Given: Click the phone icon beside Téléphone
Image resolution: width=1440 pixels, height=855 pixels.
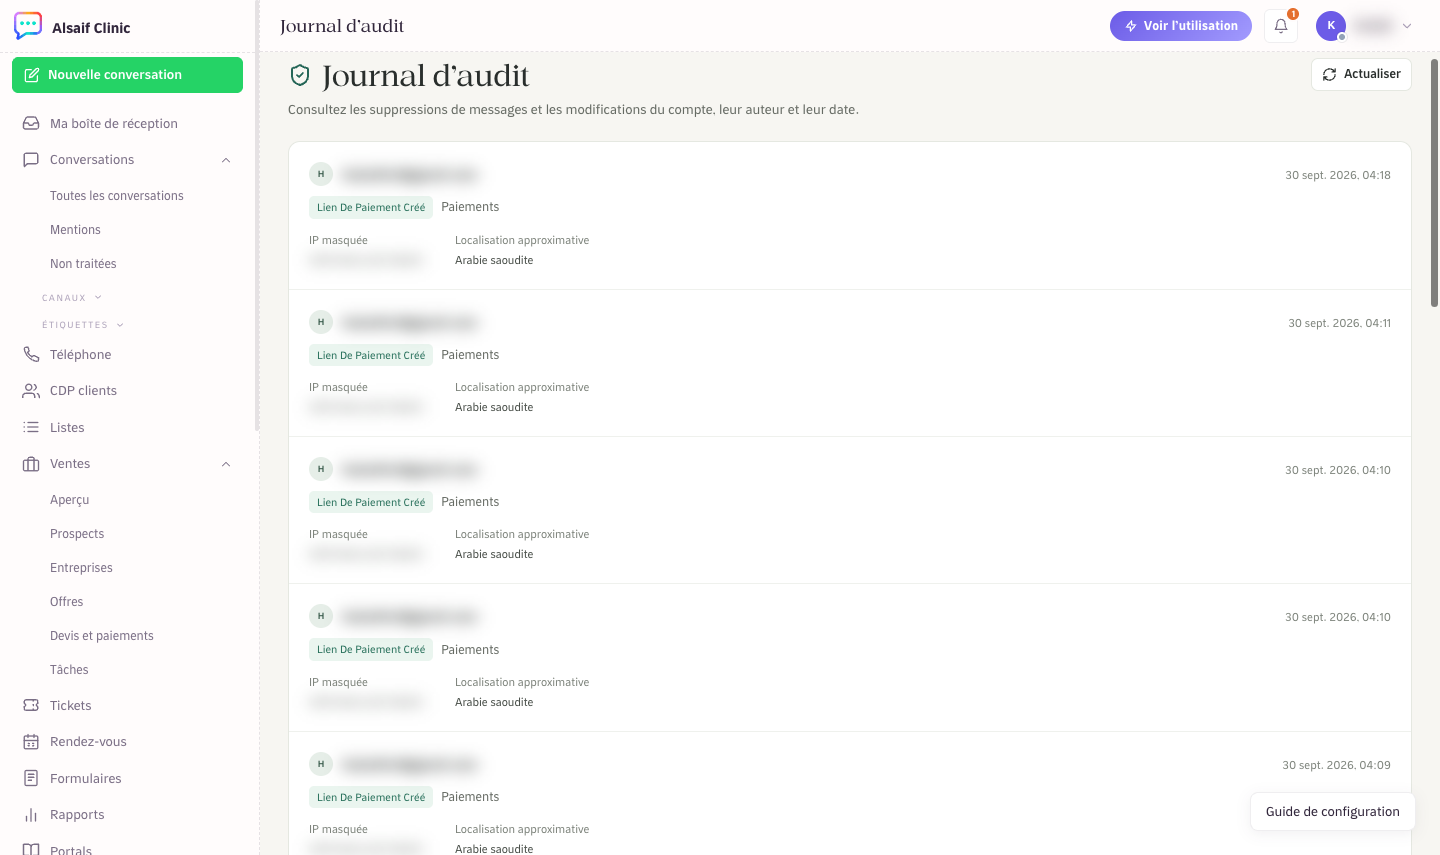Looking at the screenshot, I should click(31, 355).
